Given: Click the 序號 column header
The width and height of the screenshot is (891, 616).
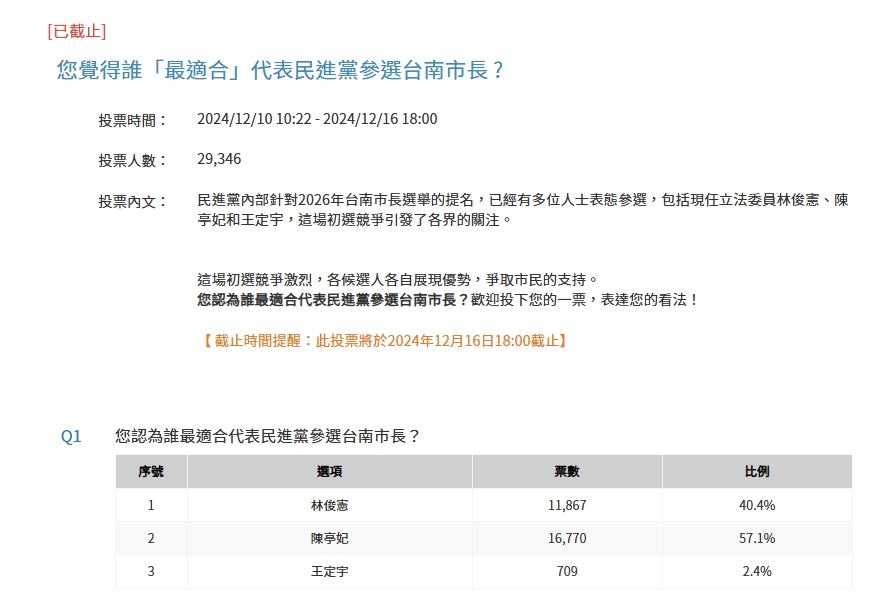Looking at the screenshot, I should coord(151,472).
